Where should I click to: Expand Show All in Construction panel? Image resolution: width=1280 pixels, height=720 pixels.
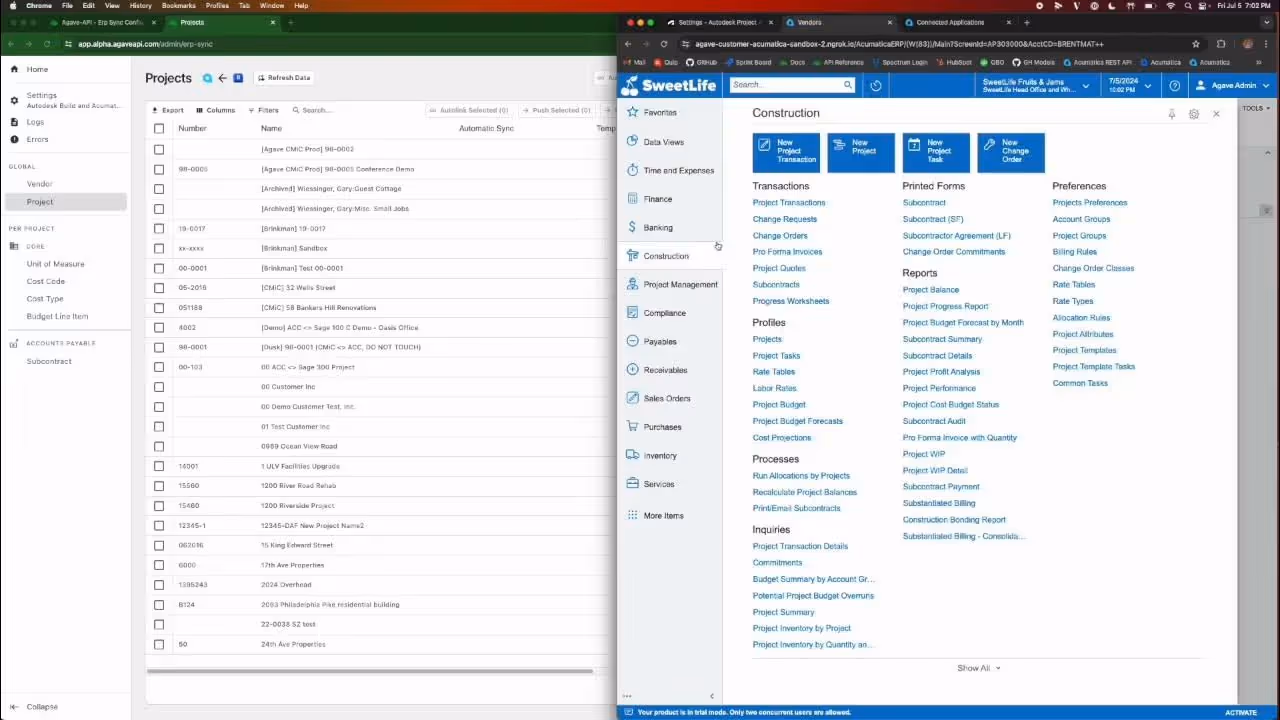click(x=978, y=668)
